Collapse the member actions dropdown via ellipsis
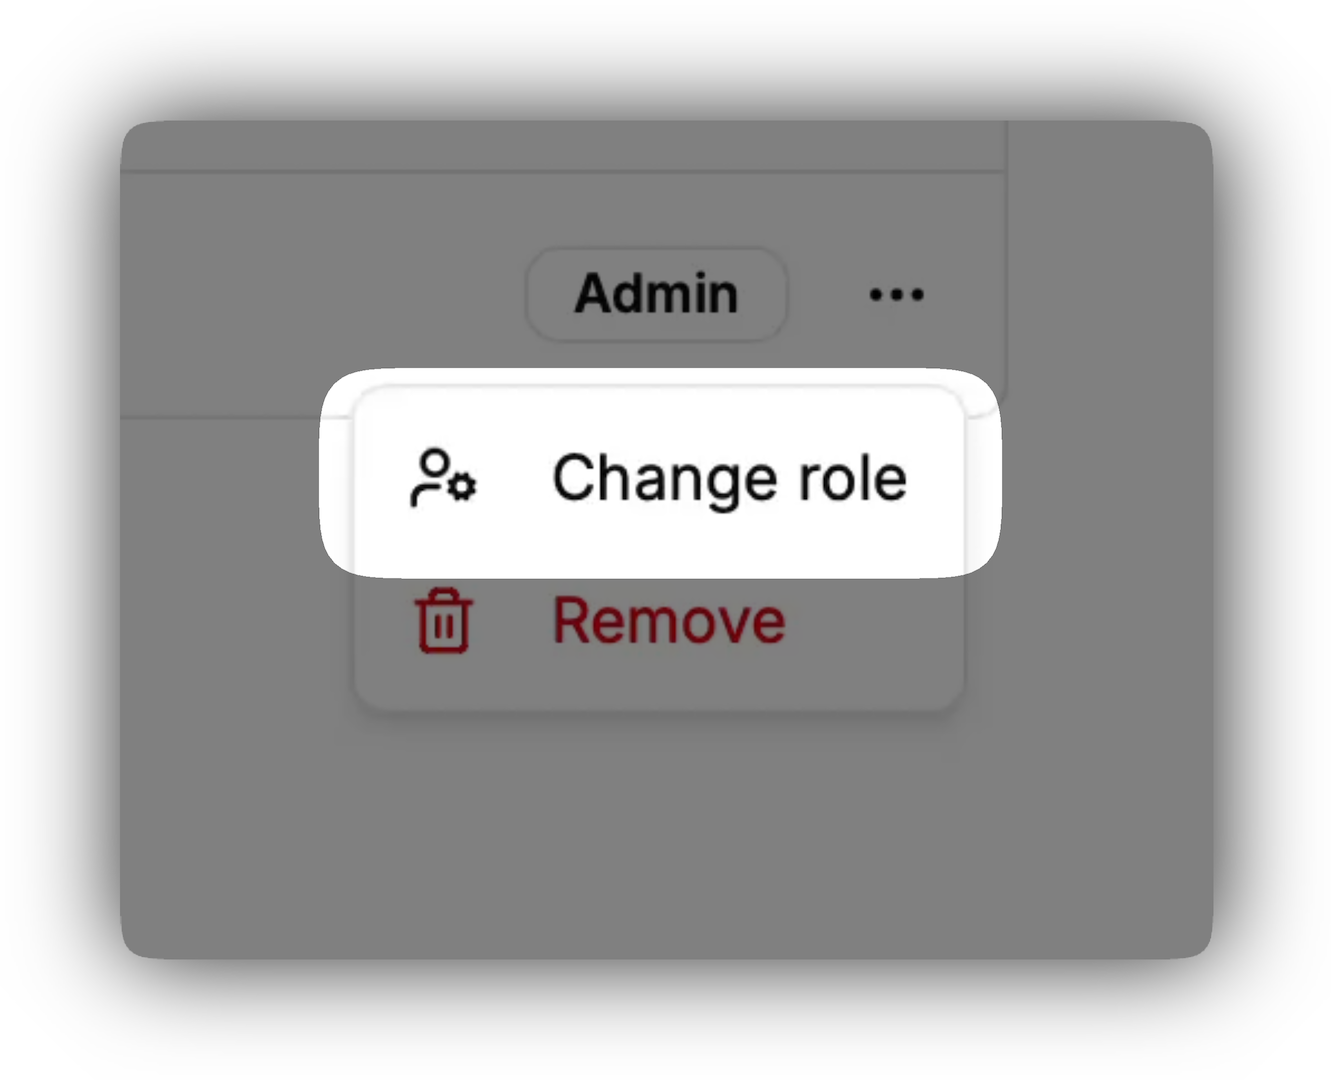This screenshot has height=1080, width=1334. tap(896, 295)
